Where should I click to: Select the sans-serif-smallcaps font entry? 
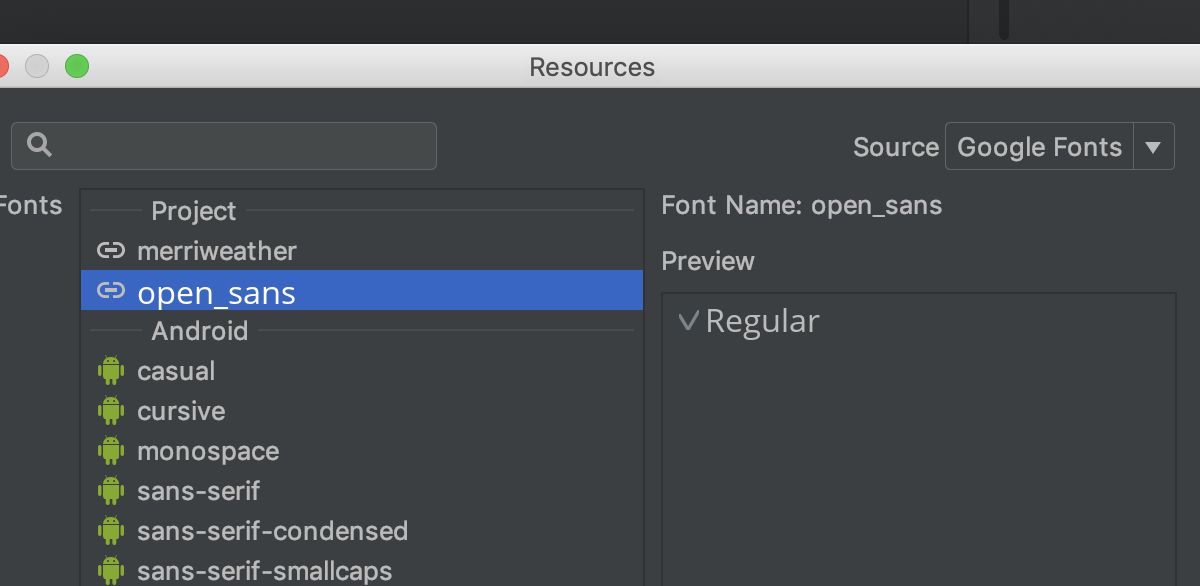pos(362,569)
